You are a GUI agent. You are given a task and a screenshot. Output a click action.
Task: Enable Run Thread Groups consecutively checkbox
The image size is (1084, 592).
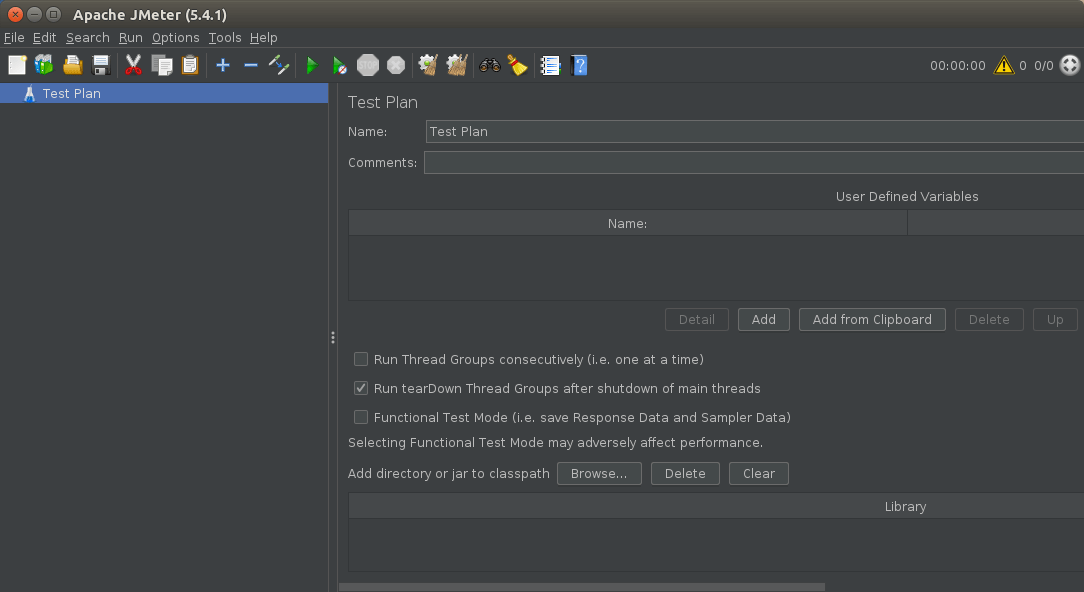click(361, 359)
